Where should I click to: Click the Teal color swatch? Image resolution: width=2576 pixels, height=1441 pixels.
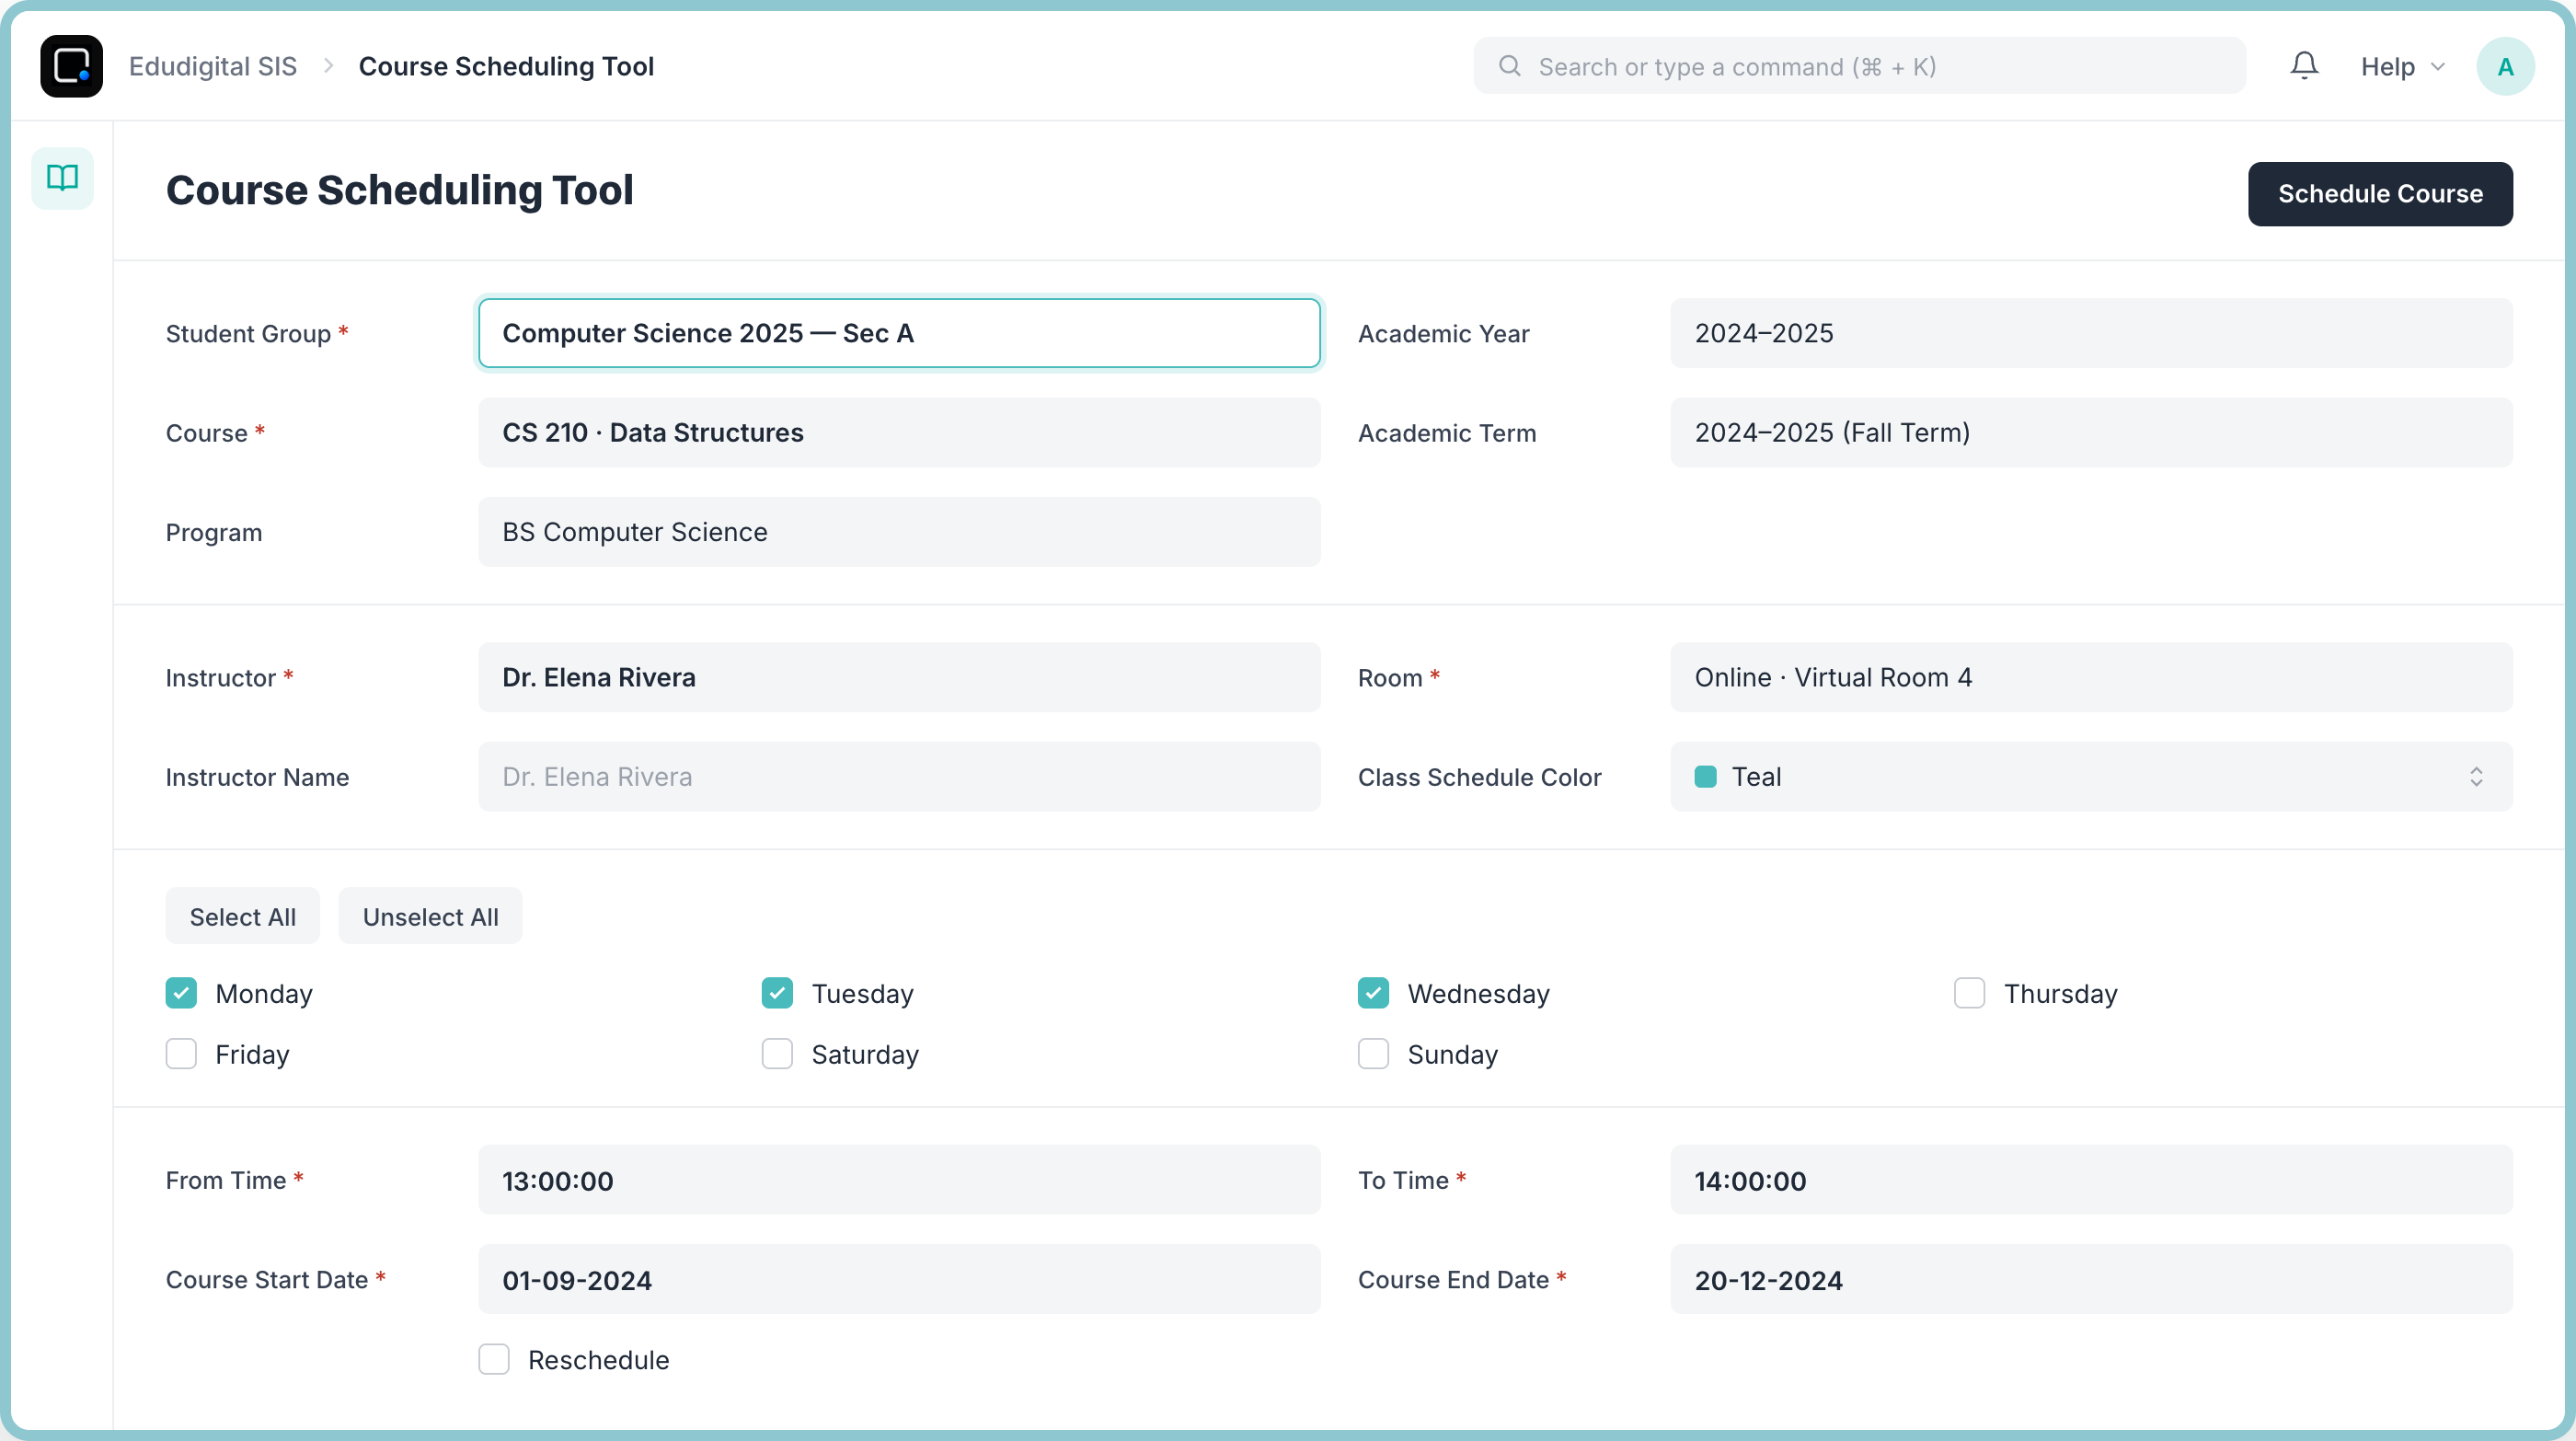click(1705, 776)
